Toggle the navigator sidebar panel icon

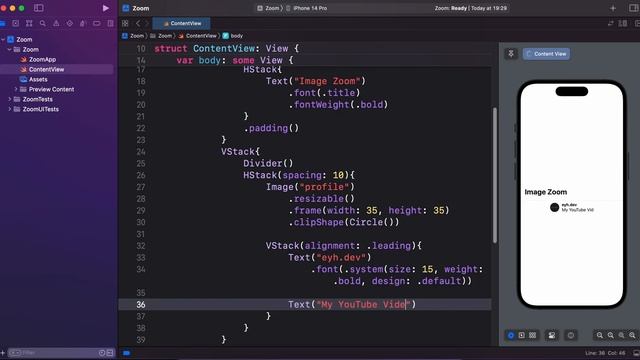[39, 8]
